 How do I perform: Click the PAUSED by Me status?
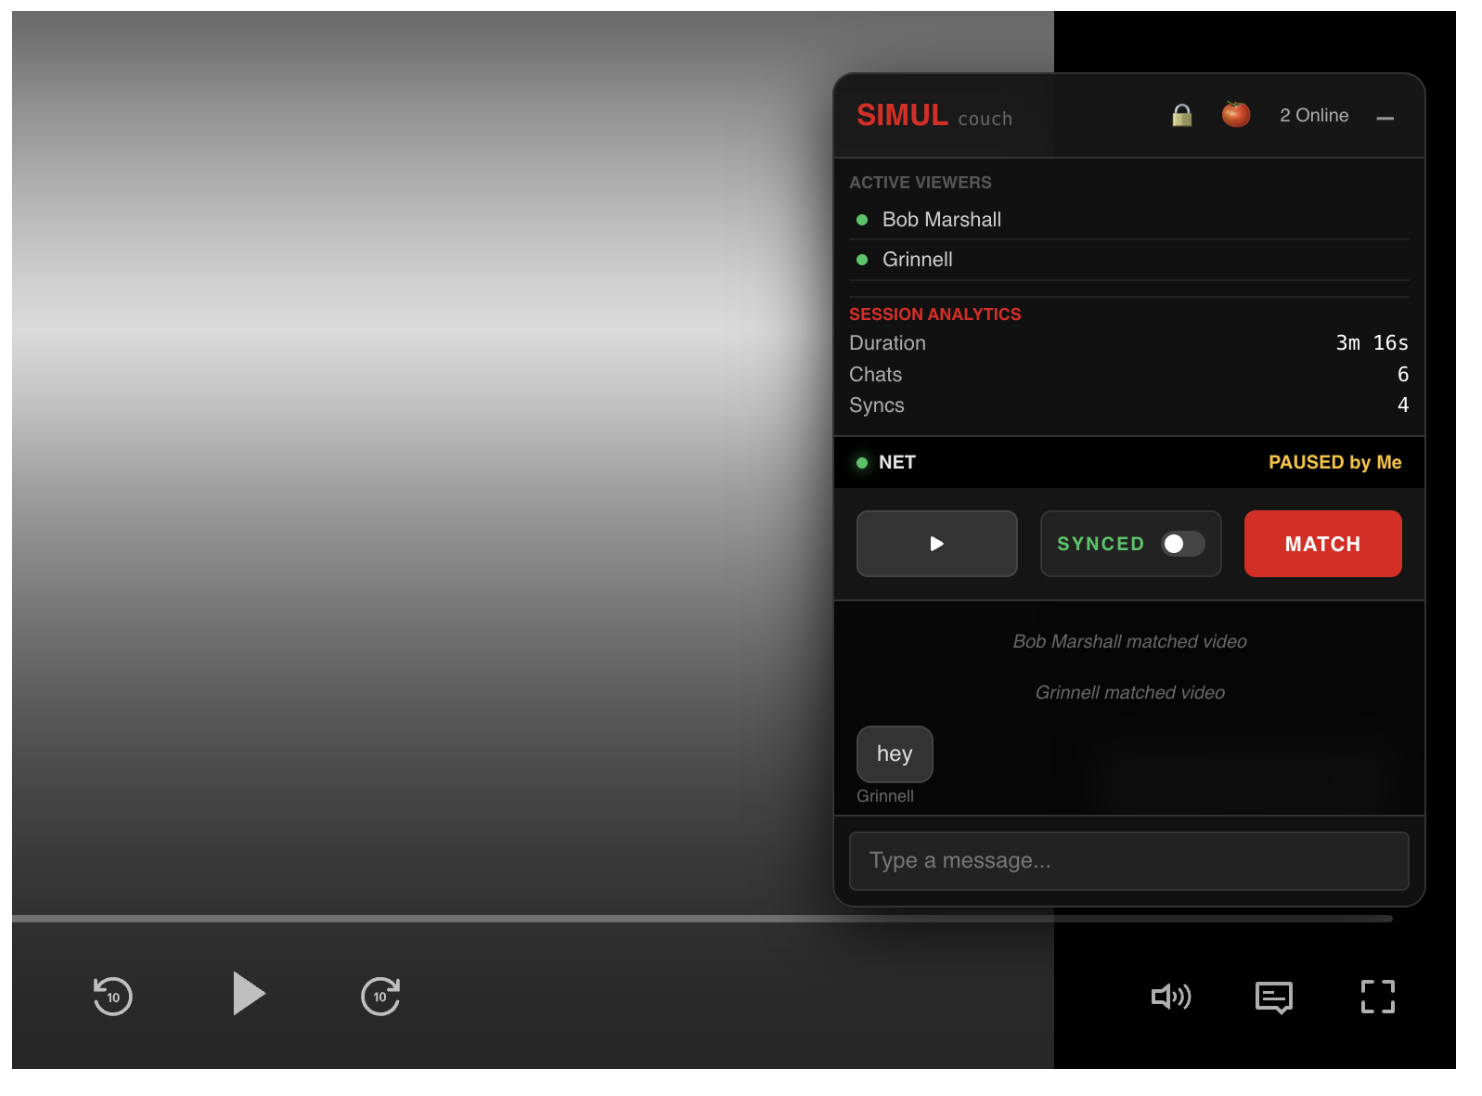tap(1335, 463)
